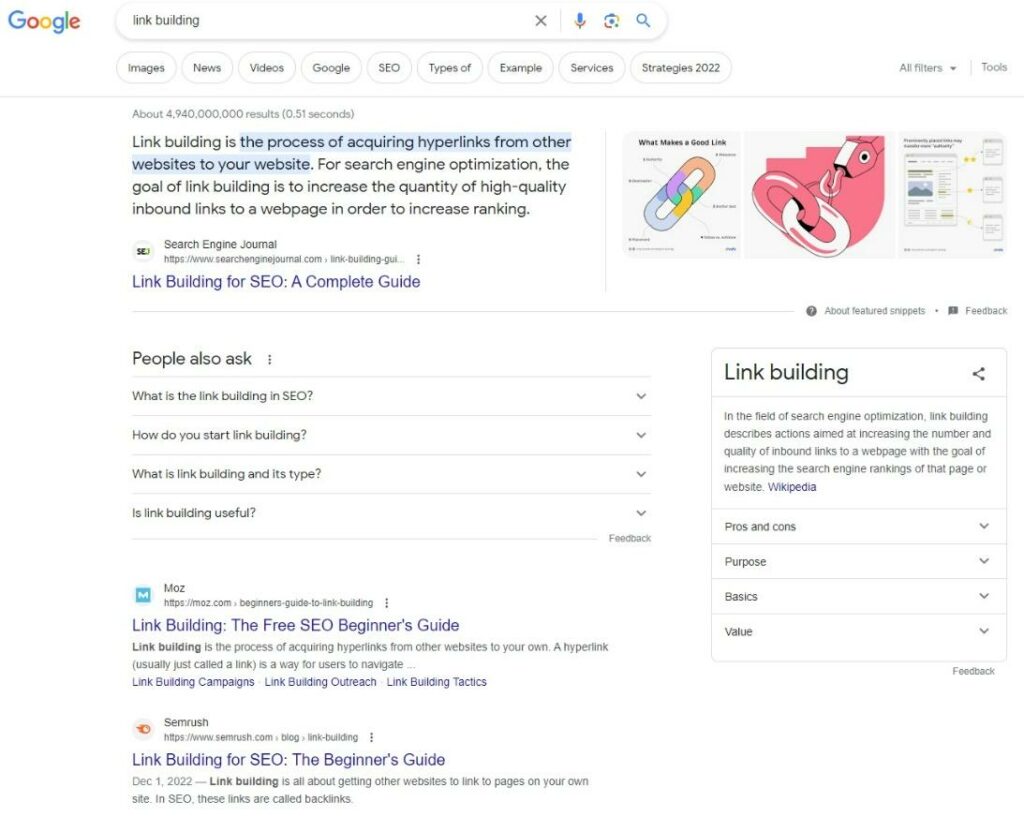Click the 'What Makes a Good Link' thumbnail

click(680, 195)
